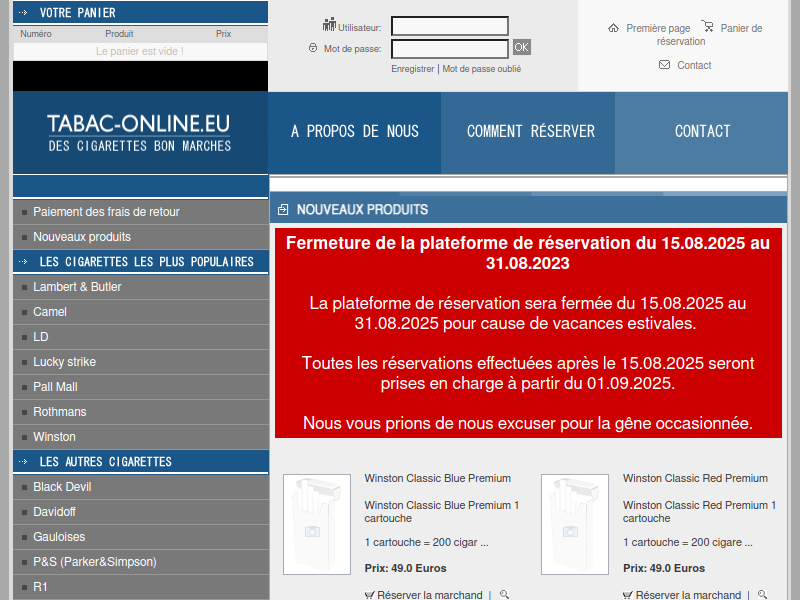Select Winston category
Viewport: 800px width, 600px height.
141,437
